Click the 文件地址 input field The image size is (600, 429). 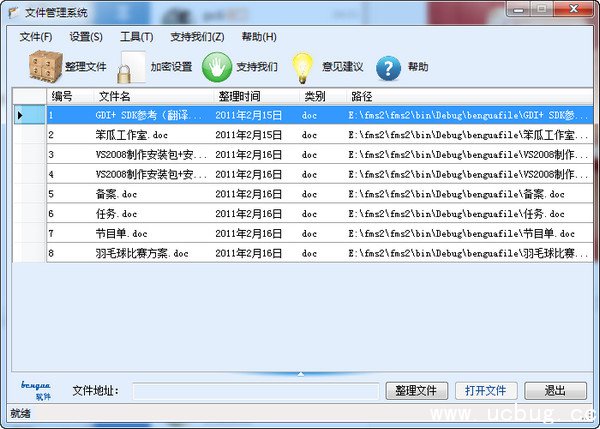point(256,390)
